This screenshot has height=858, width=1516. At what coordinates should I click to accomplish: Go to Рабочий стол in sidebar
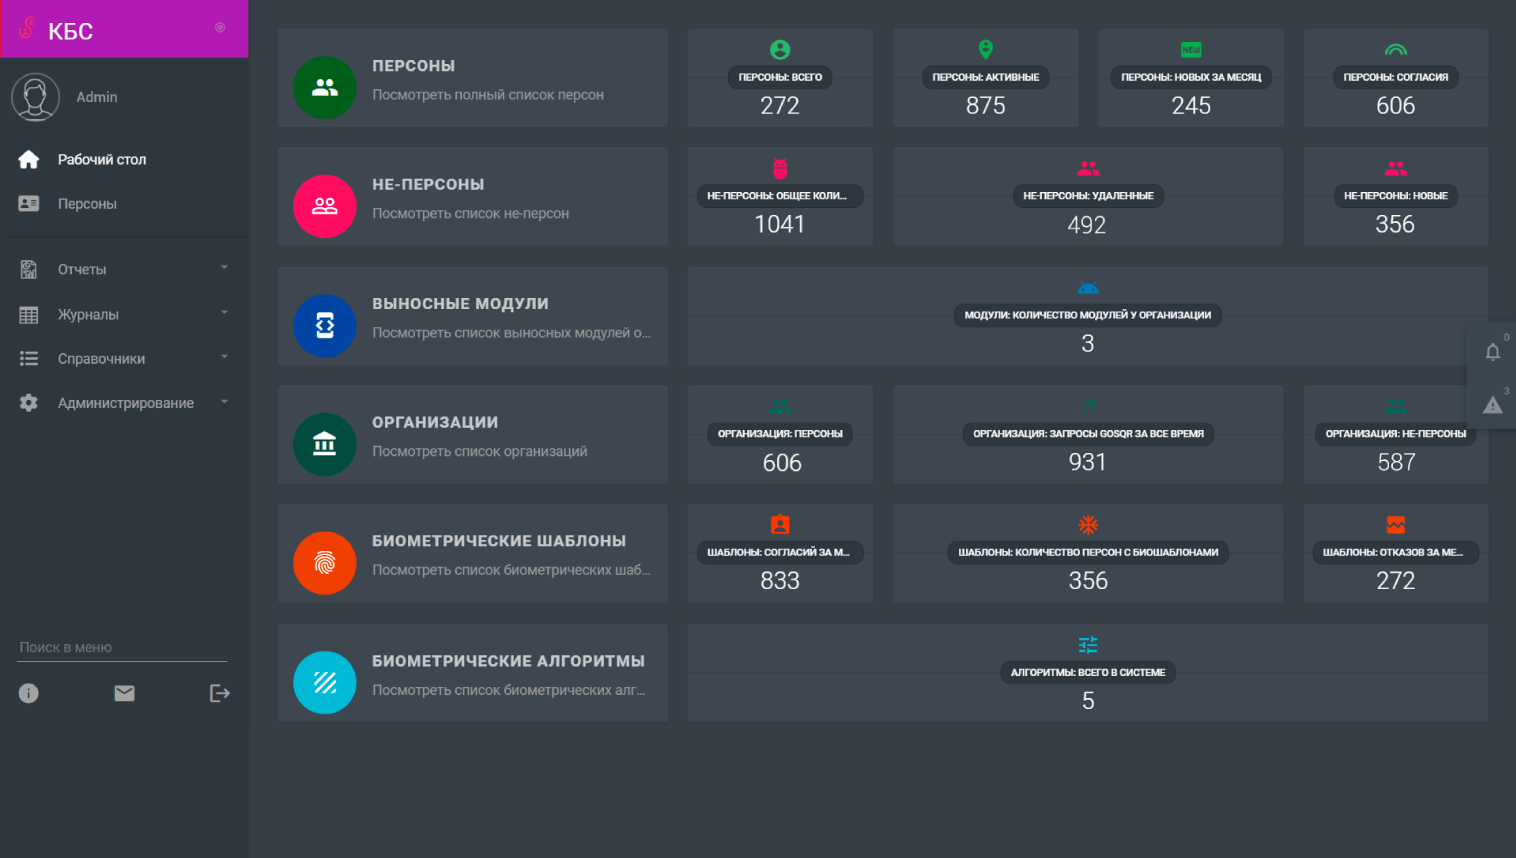(x=101, y=160)
